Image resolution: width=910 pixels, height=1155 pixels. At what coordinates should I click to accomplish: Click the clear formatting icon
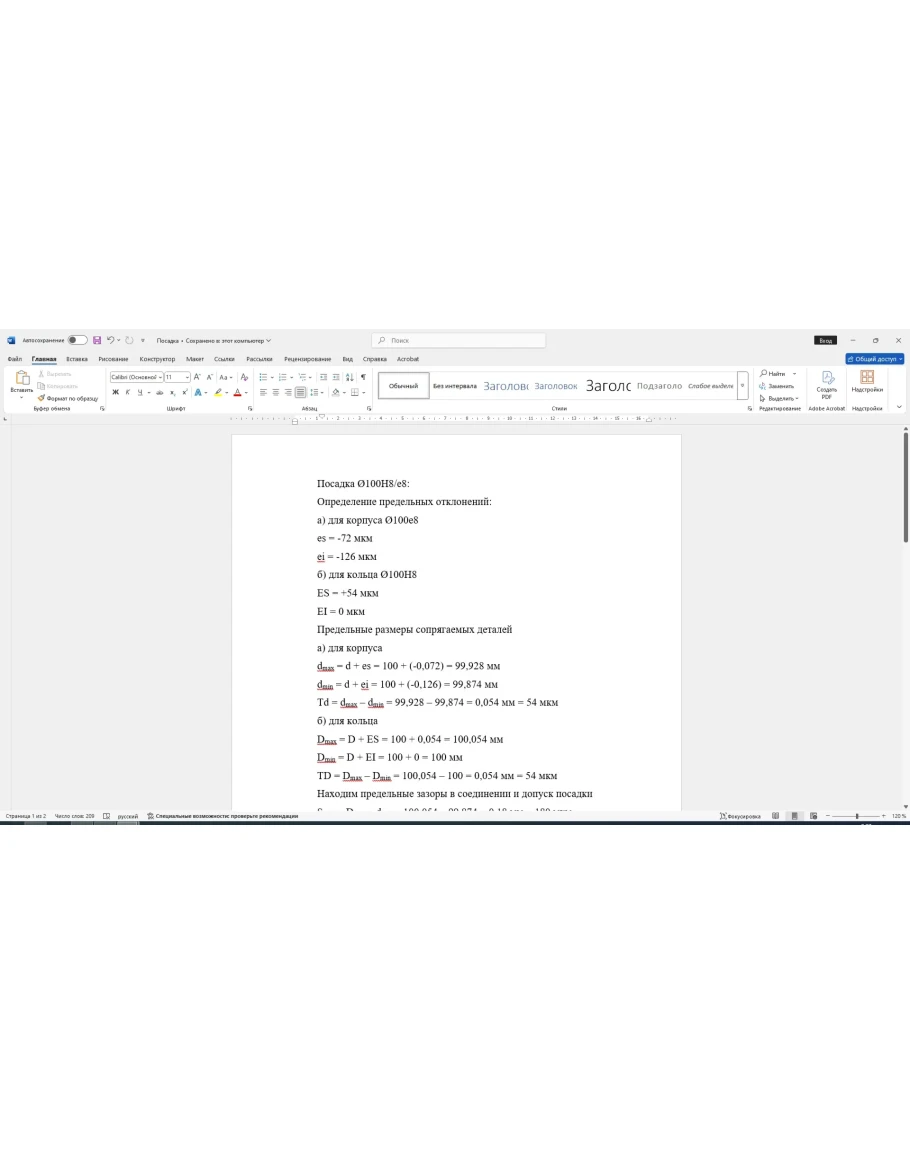tap(244, 377)
